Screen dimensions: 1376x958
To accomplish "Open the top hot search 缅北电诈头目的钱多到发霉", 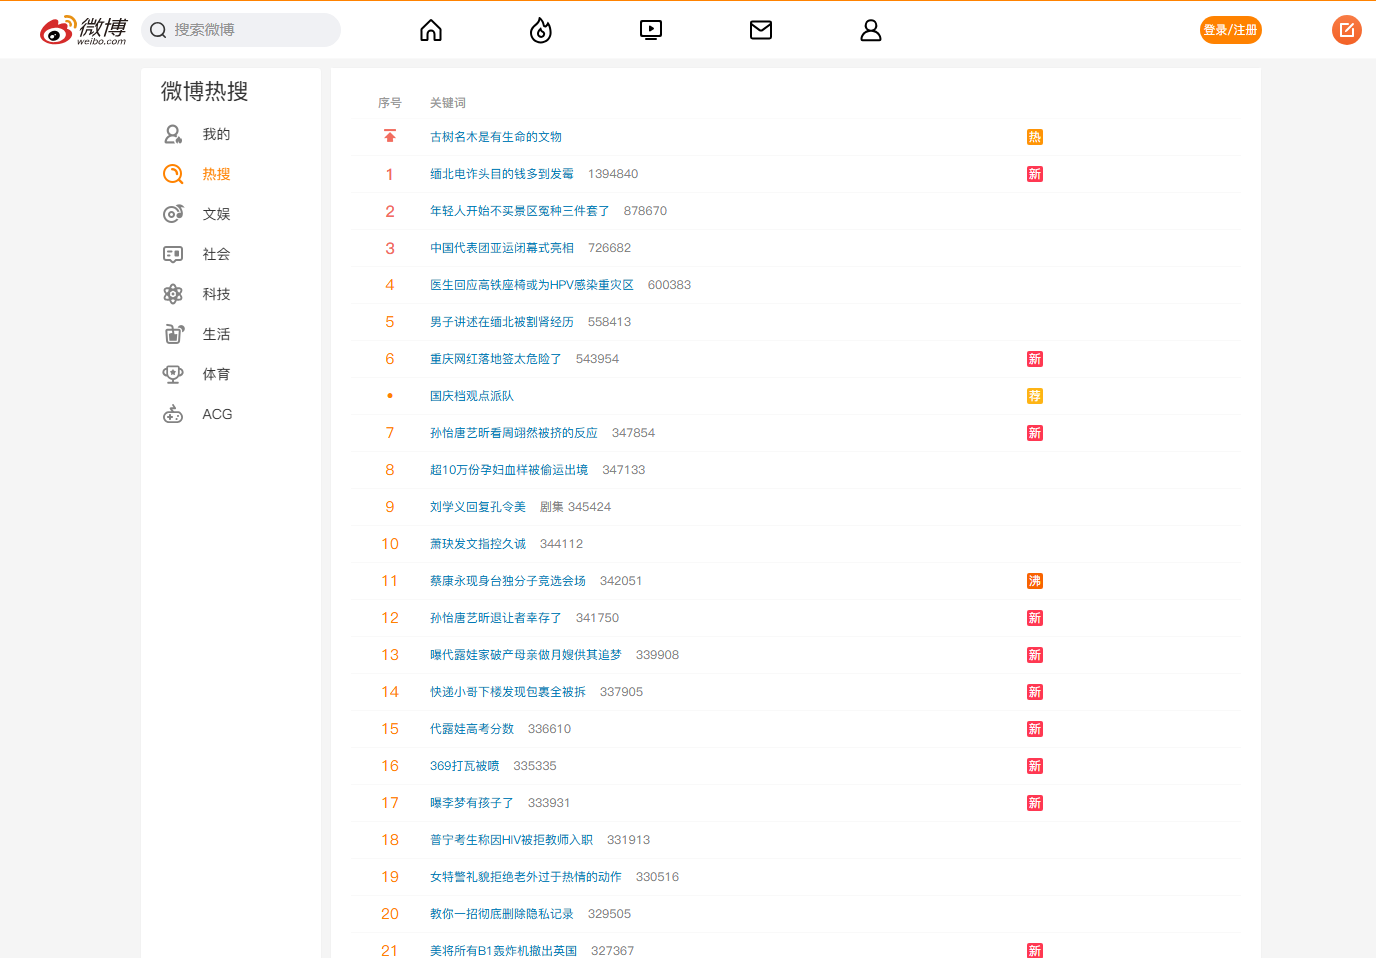I will click(502, 174).
